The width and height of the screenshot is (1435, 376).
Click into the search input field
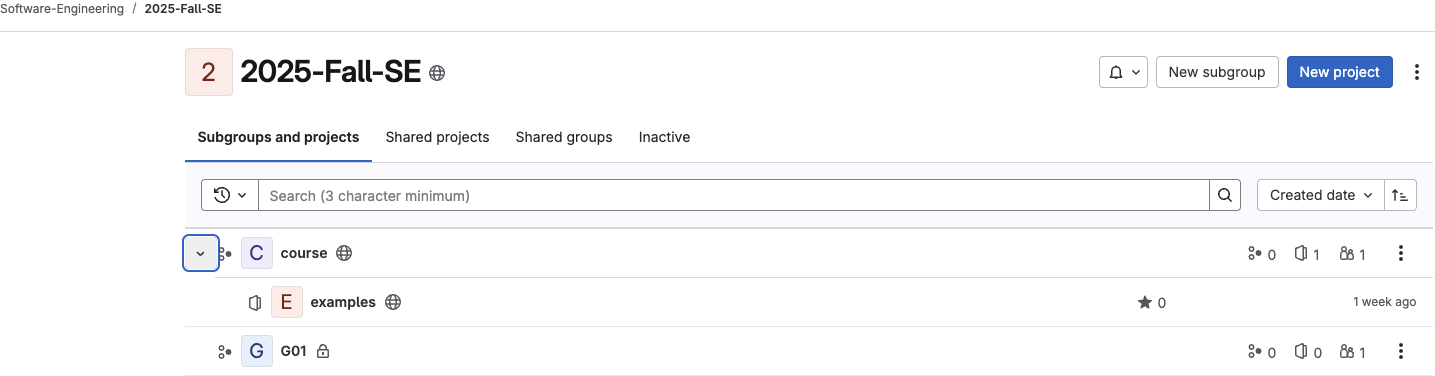click(x=734, y=195)
